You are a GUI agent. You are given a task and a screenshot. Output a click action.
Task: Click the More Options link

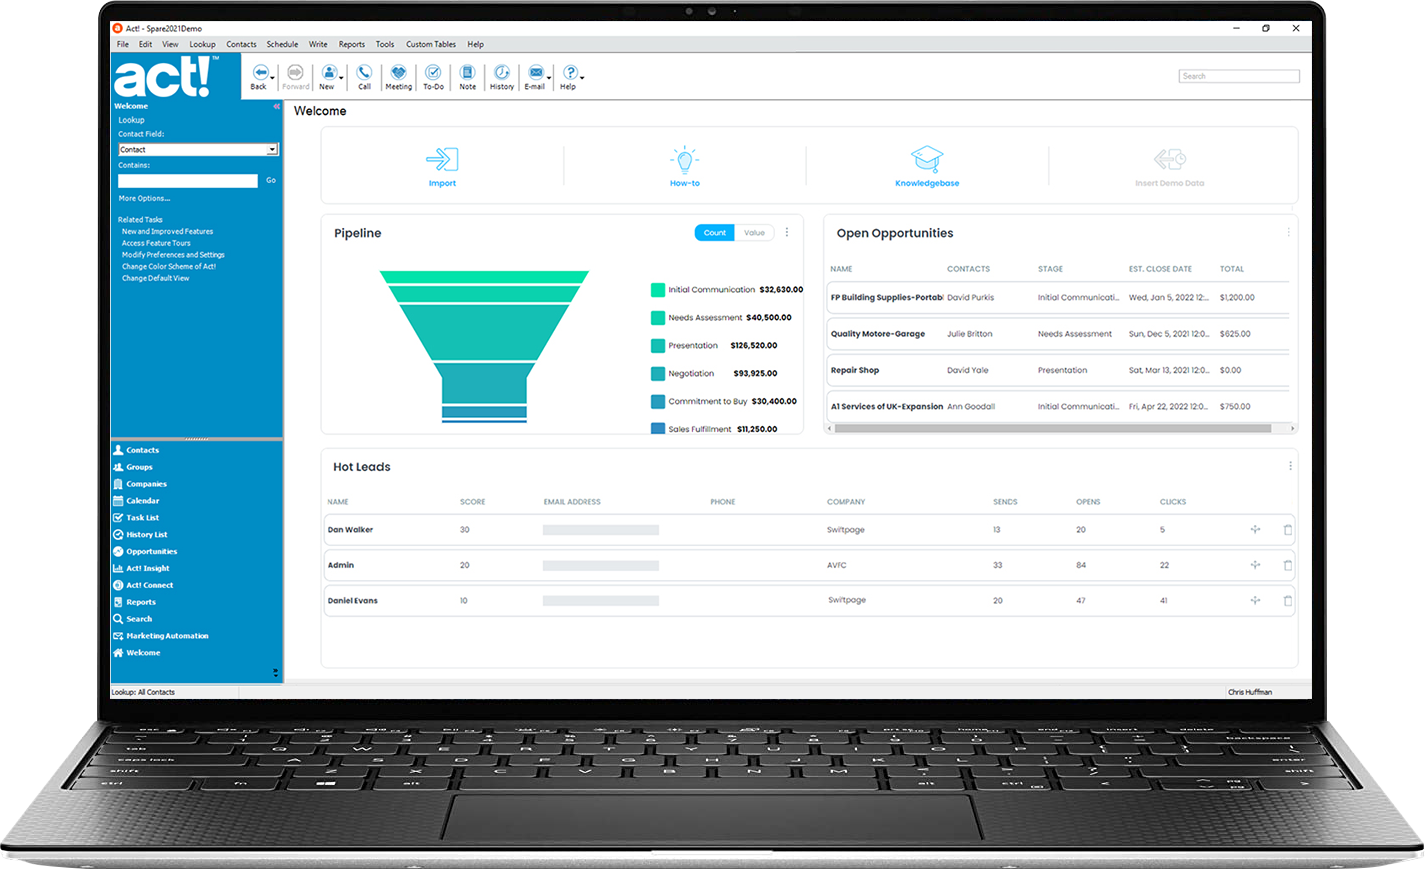coord(144,198)
